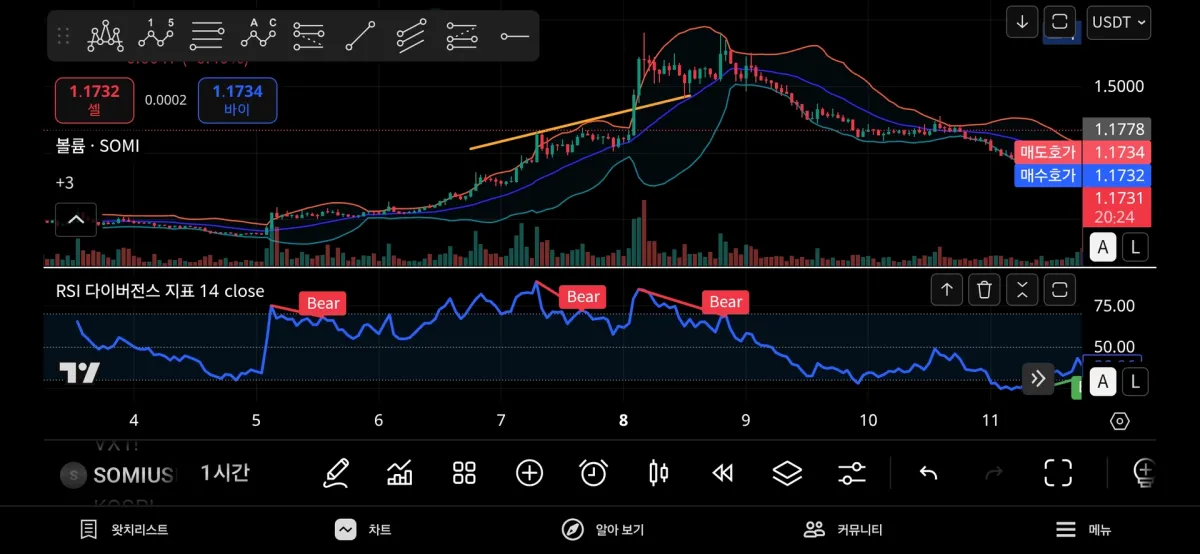
Task: Click the 75.00 RSI scale value
Action: (x=1114, y=306)
